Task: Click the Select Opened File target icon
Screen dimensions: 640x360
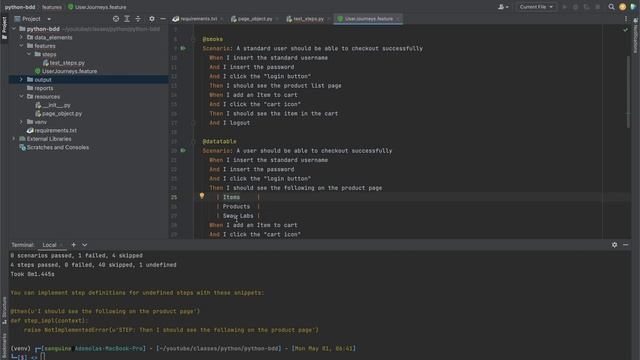Action: 116,19
